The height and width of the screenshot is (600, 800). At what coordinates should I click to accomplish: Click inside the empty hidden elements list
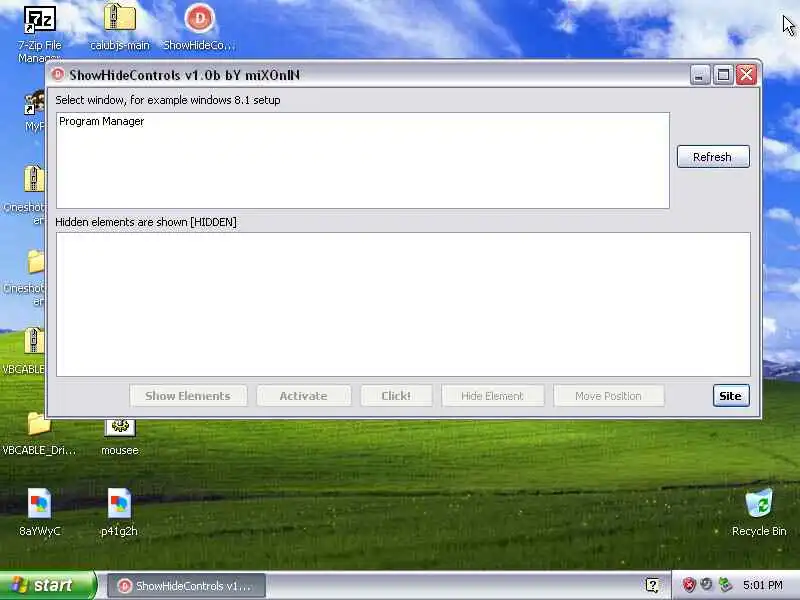click(x=403, y=305)
